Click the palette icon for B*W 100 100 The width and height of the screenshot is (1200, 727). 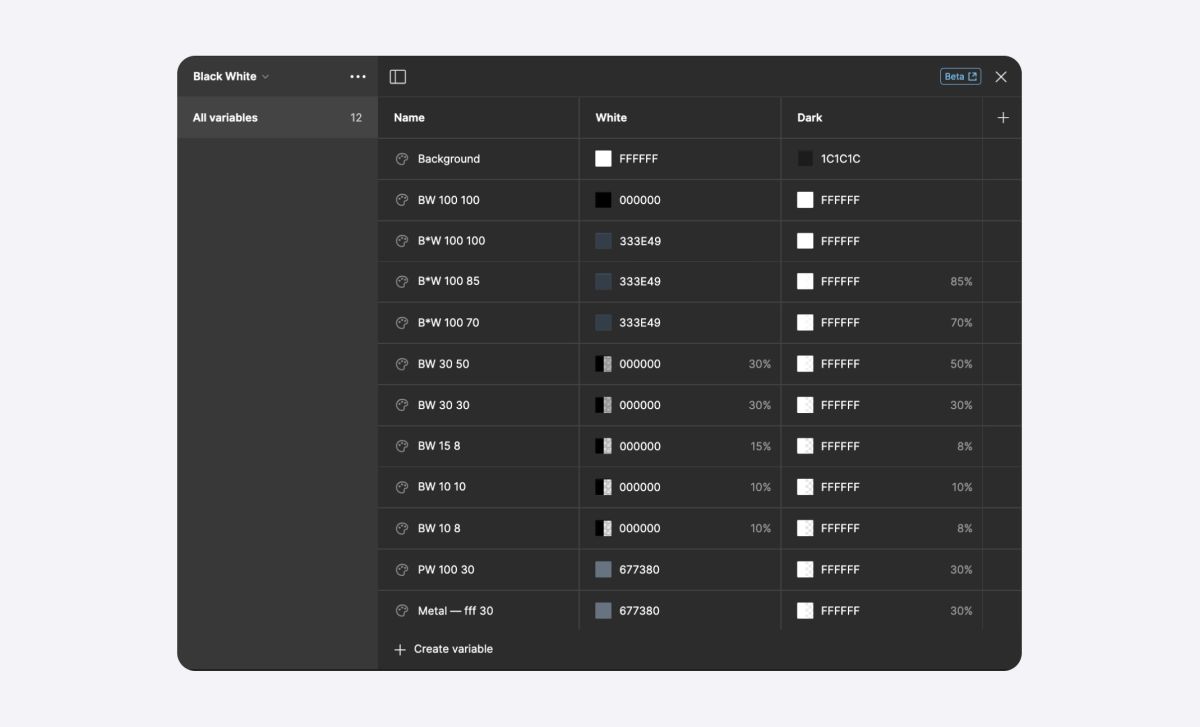point(402,241)
